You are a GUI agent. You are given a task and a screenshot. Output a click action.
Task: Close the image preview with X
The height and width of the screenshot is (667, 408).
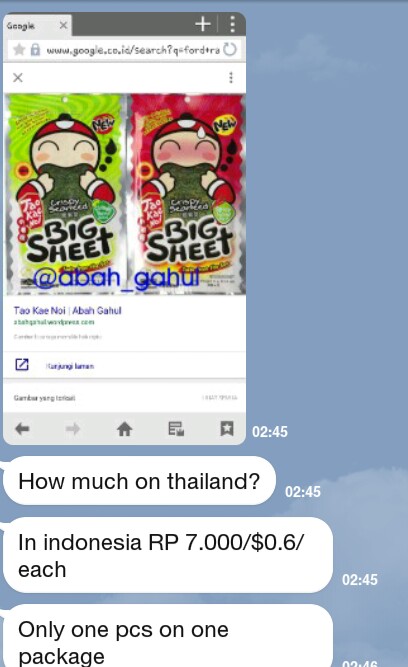[18, 77]
